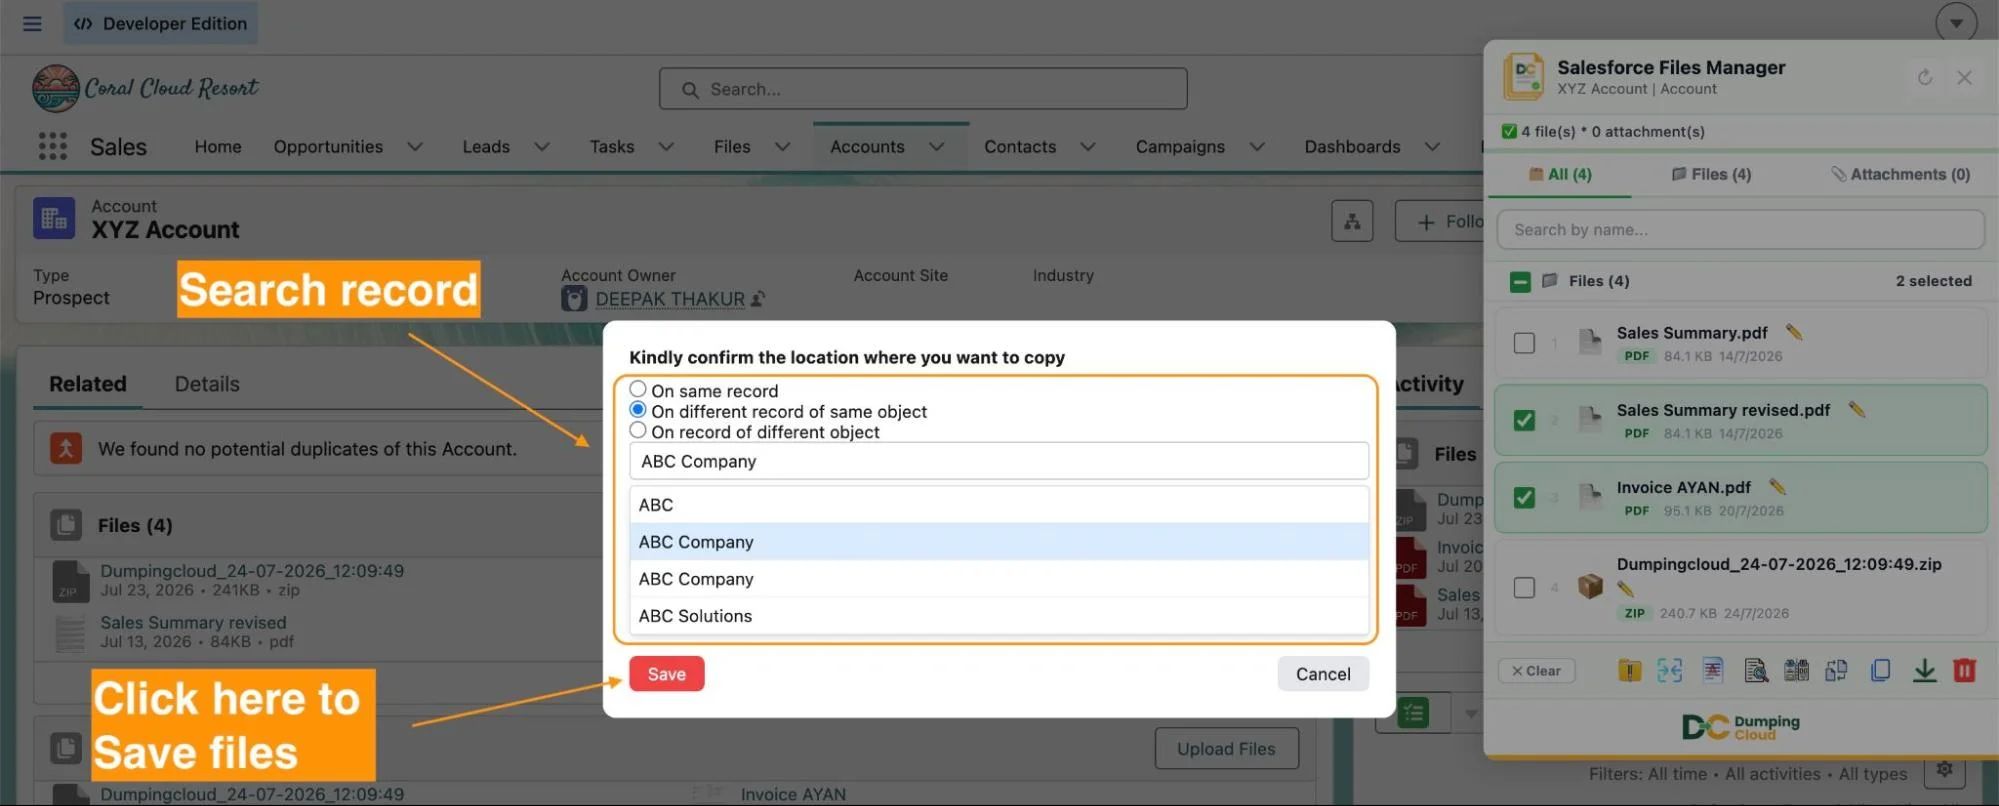Open the Sales Summary revised link in the Related list

[193, 622]
